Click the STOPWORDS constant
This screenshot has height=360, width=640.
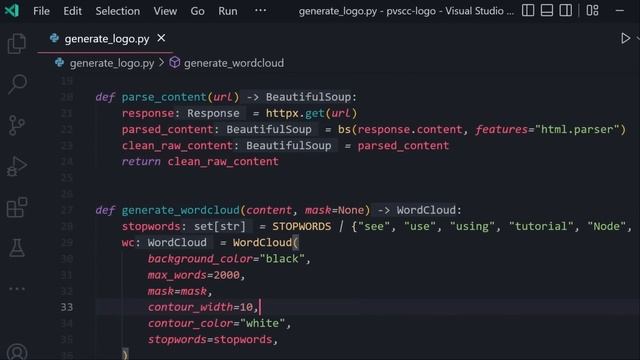point(302,227)
